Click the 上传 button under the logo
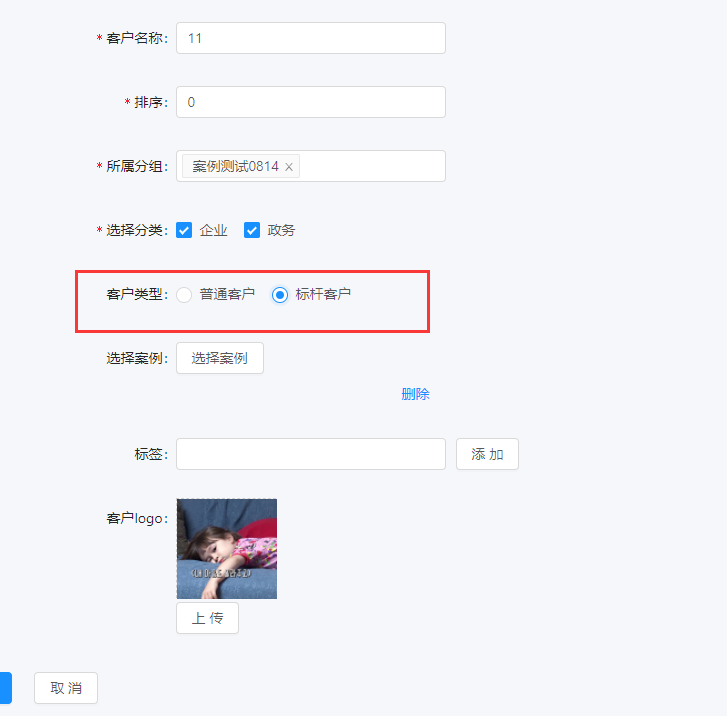 (207, 618)
